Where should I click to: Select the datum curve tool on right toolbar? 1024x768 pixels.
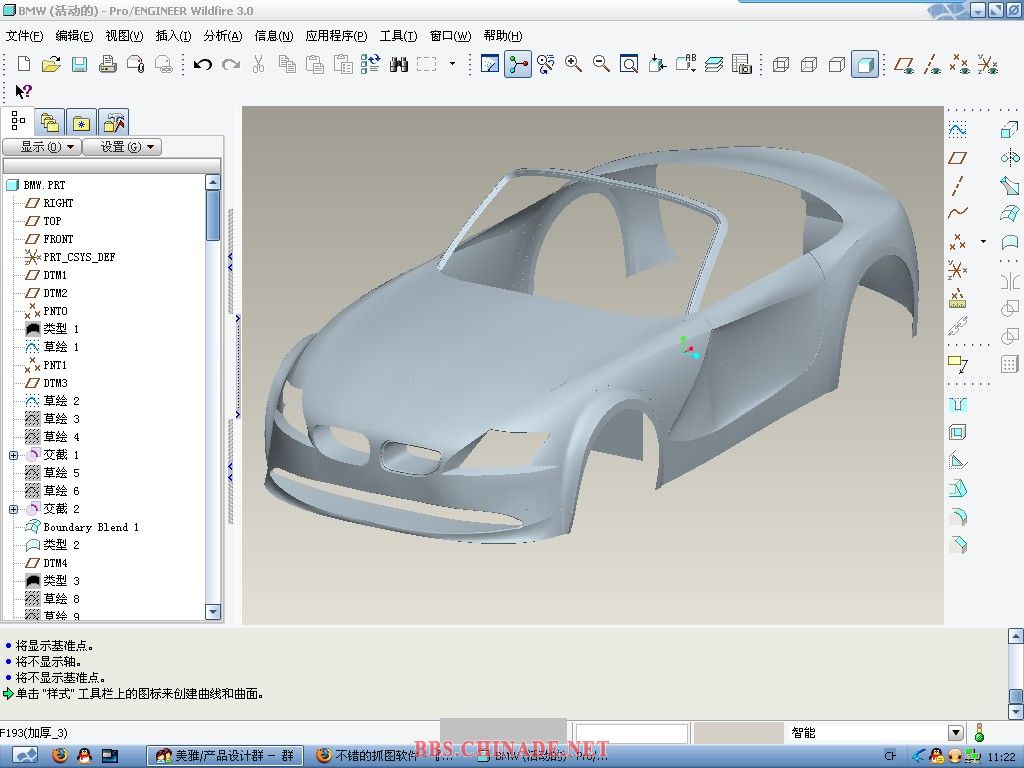[957, 213]
